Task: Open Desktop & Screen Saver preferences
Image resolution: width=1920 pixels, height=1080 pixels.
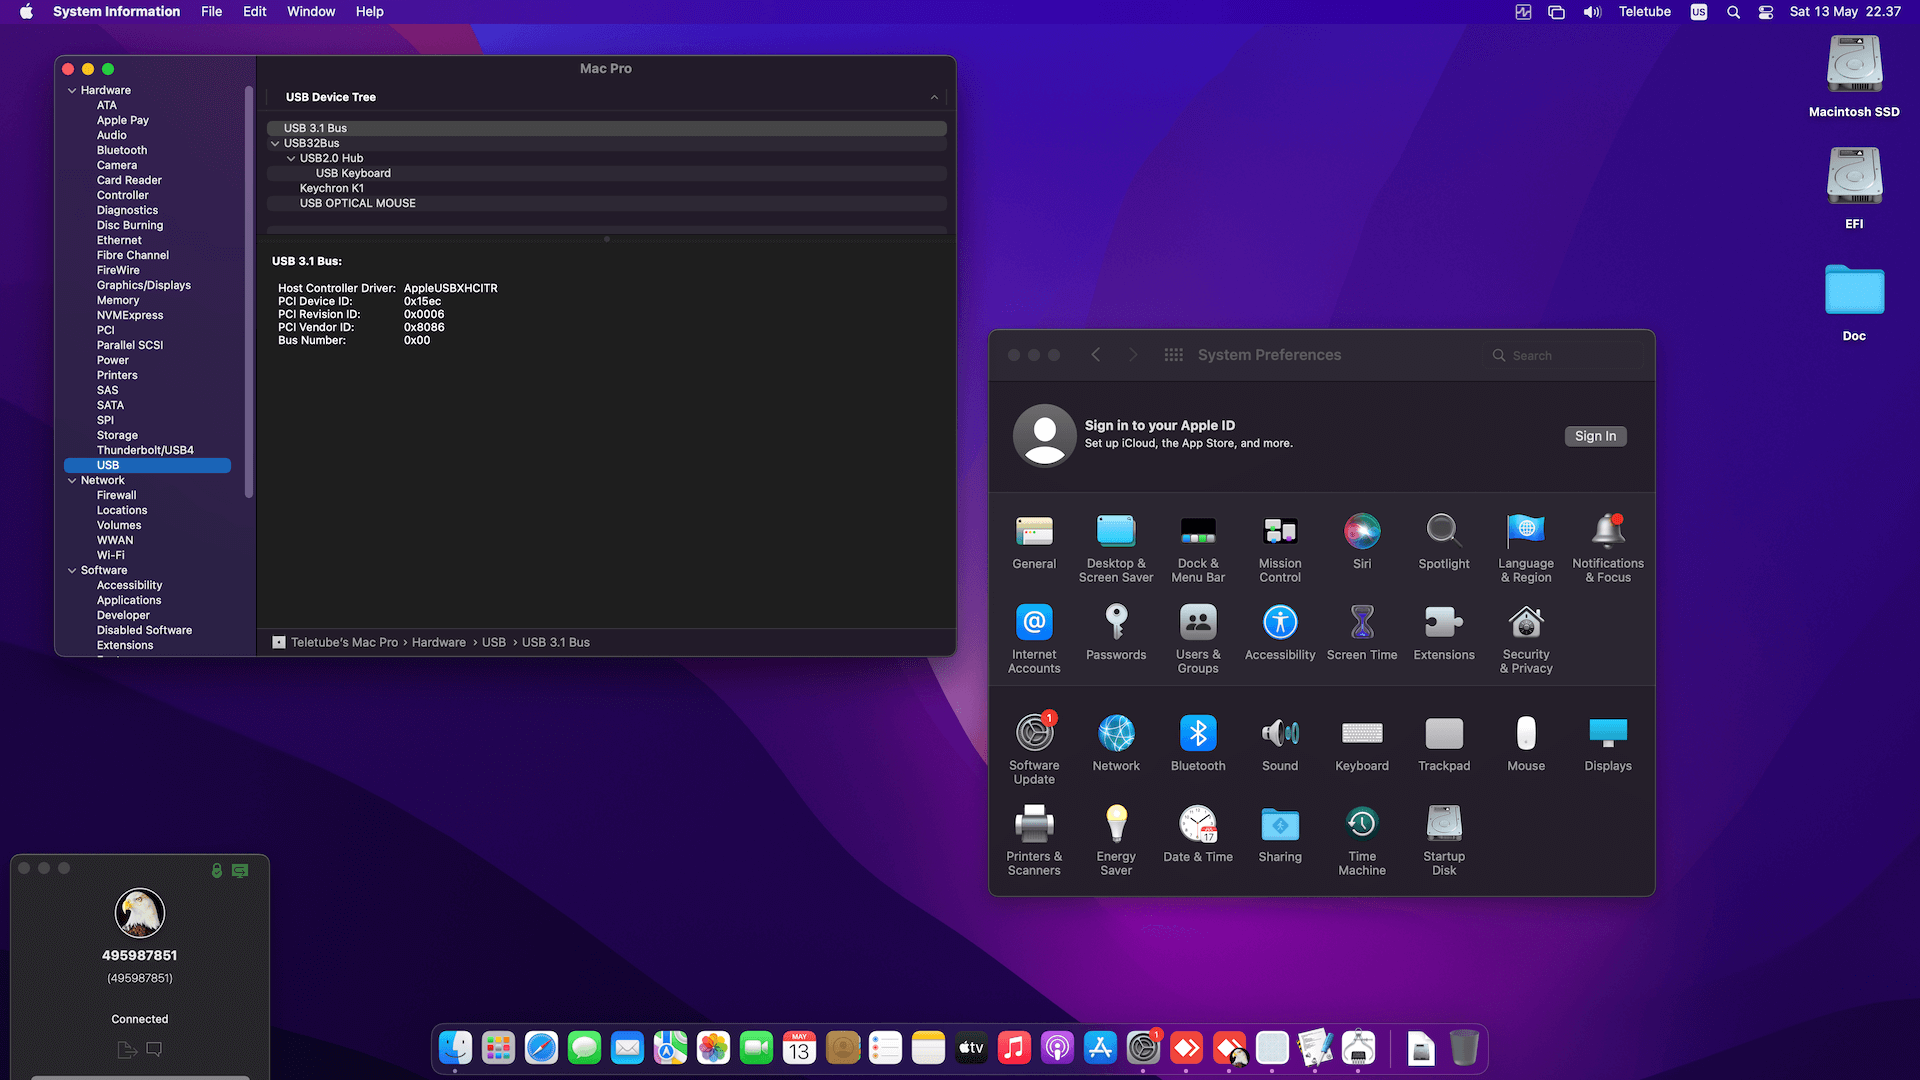Action: 1116,549
